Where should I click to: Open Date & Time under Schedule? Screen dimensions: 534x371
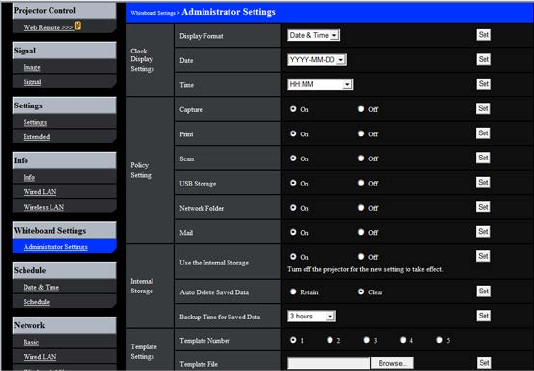tap(41, 287)
